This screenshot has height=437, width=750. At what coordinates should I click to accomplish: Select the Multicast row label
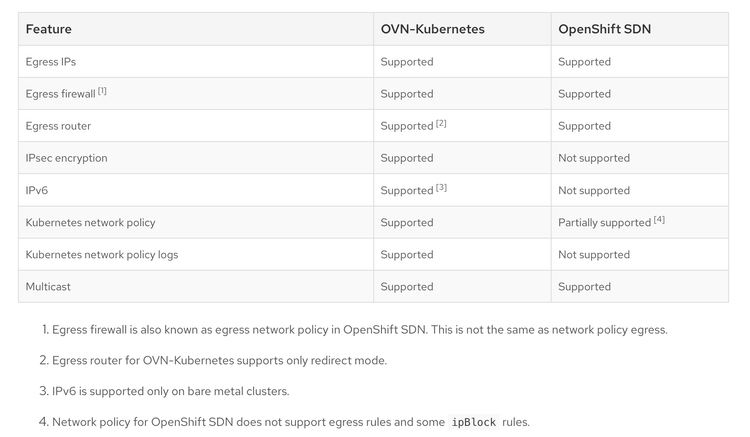tap(48, 286)
